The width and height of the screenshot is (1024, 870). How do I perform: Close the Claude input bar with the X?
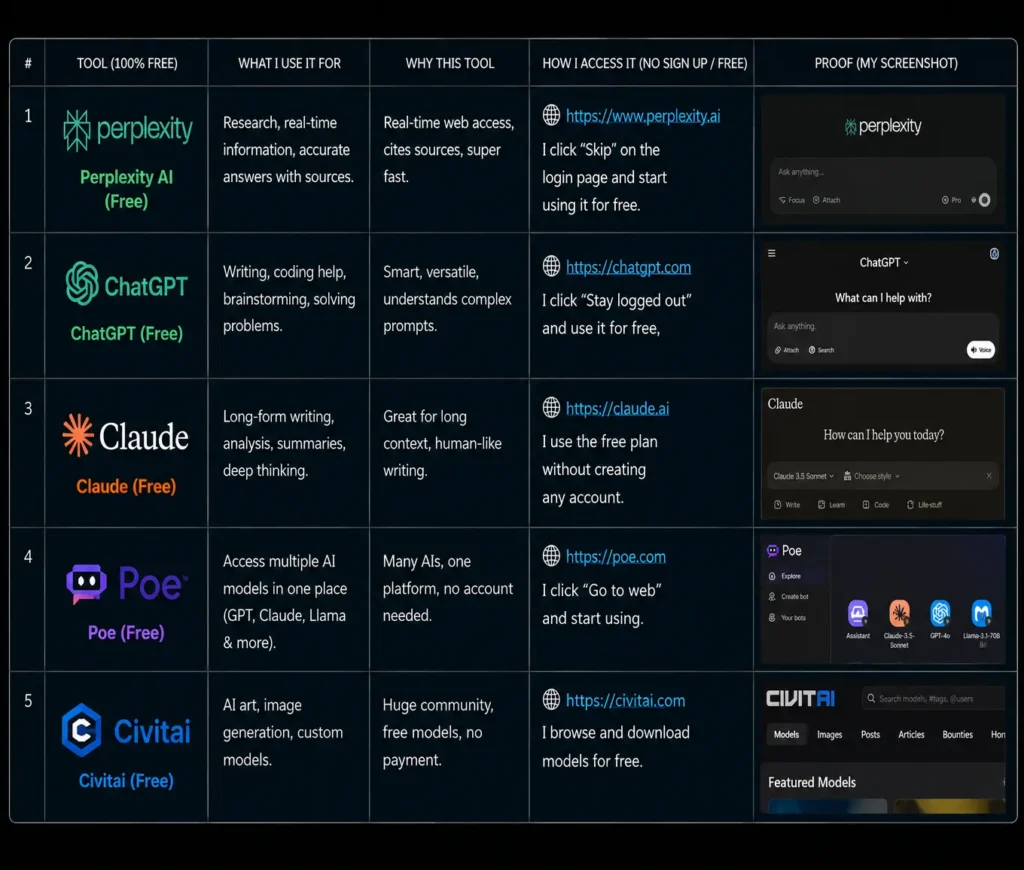pos(989,475)
